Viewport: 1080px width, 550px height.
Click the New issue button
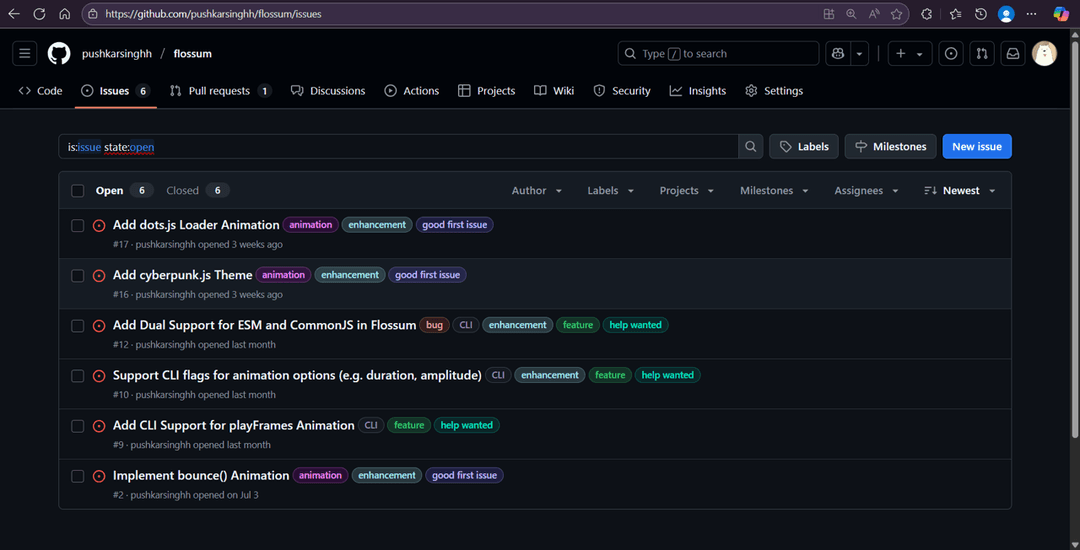(977, 147)
